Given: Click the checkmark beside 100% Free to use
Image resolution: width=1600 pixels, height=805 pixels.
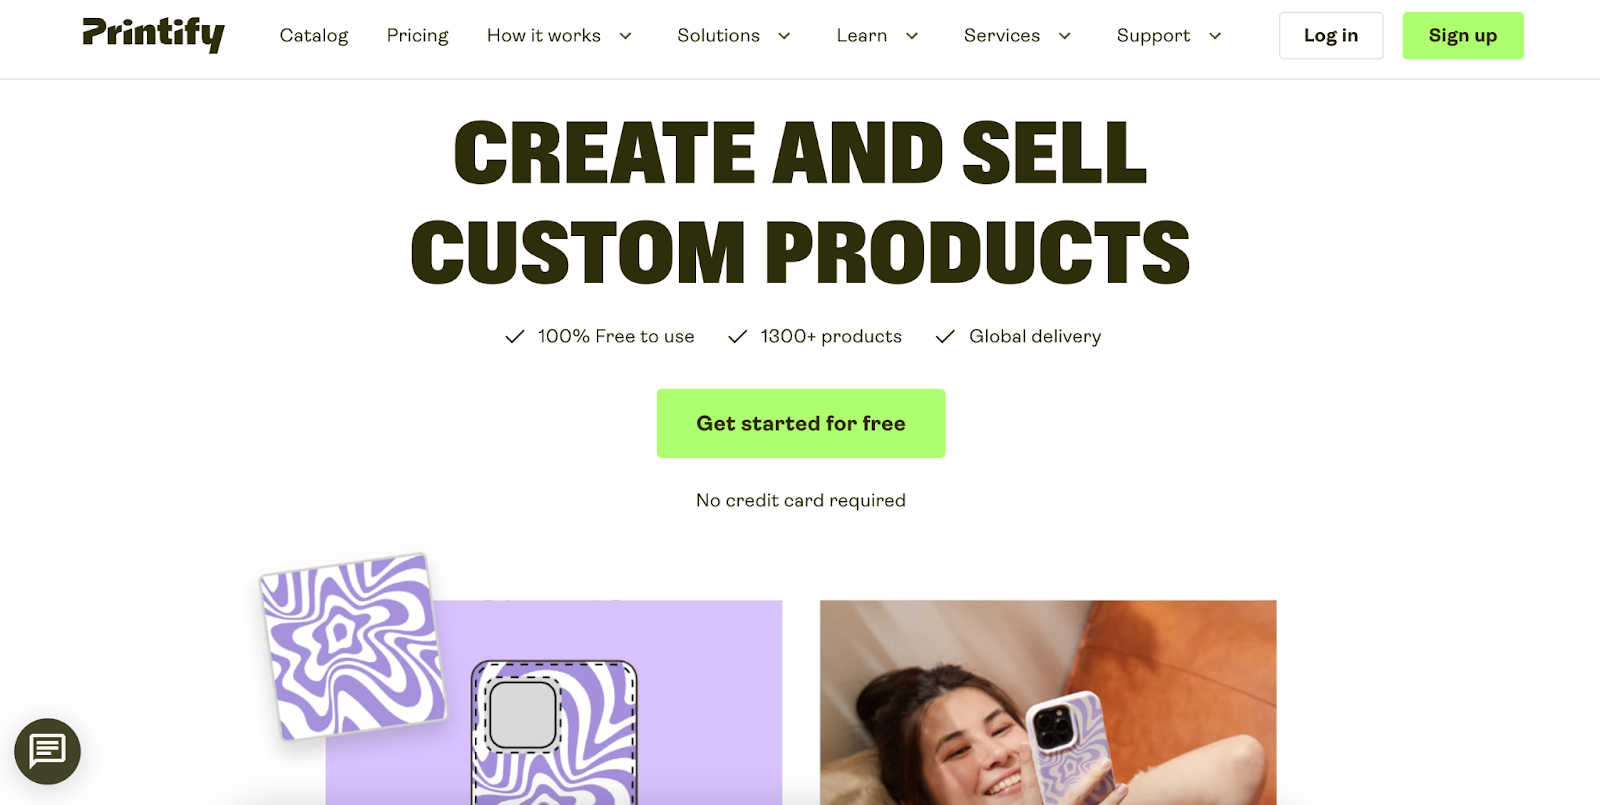Looking at the screenshot, I should [515, 337].
